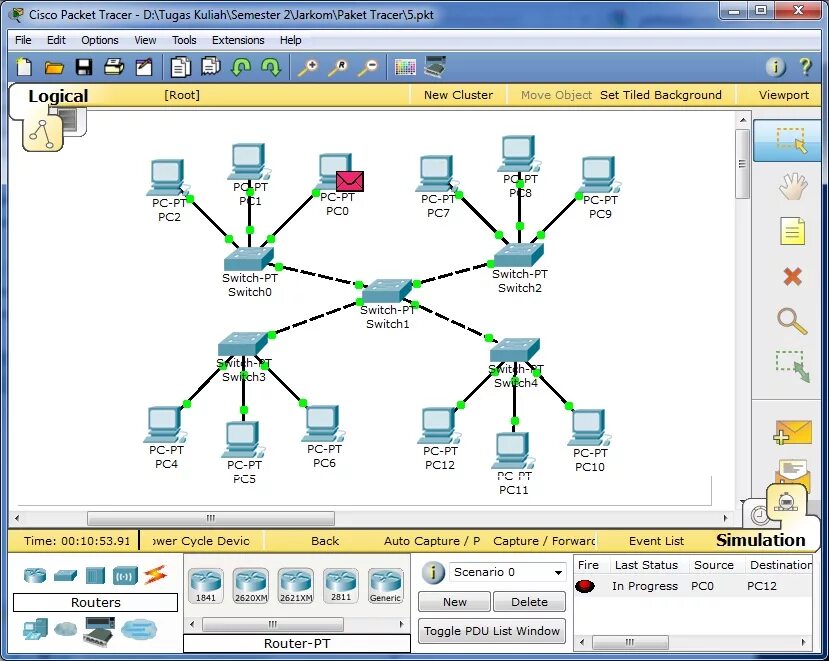Image resolution: width=829 pixels, height=661 pixels.
Task: Select the WAN Emulation cloud icon
Action: tap(65, 629)
